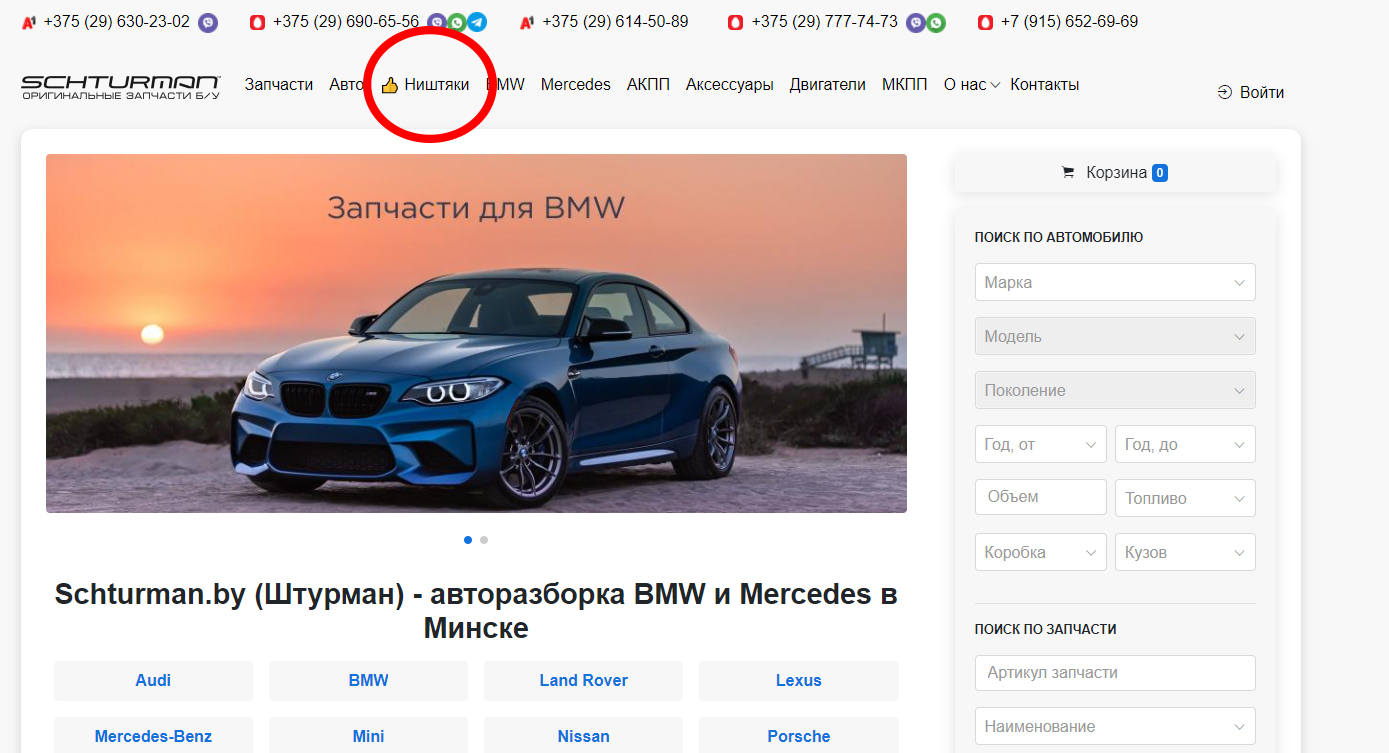
Task: Click Viber icon beside 777-74-73 number
Action: tap(915, 22)
